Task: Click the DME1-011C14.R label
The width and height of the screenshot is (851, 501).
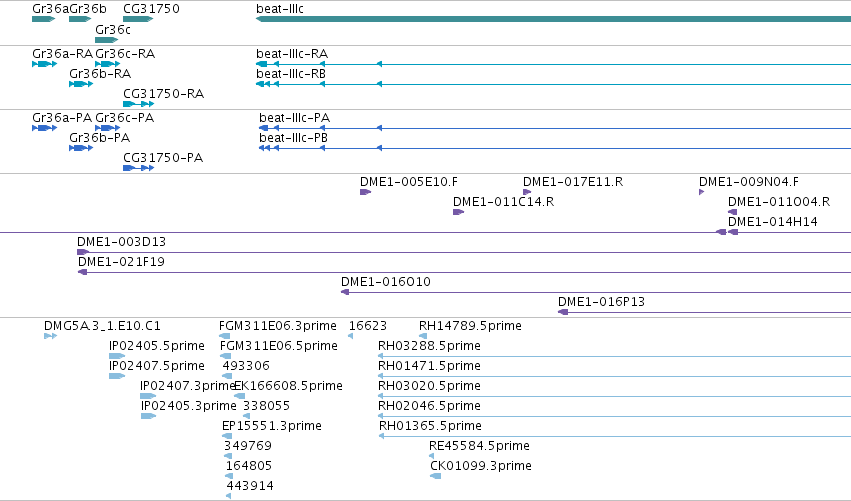Action: pos(503,202)
